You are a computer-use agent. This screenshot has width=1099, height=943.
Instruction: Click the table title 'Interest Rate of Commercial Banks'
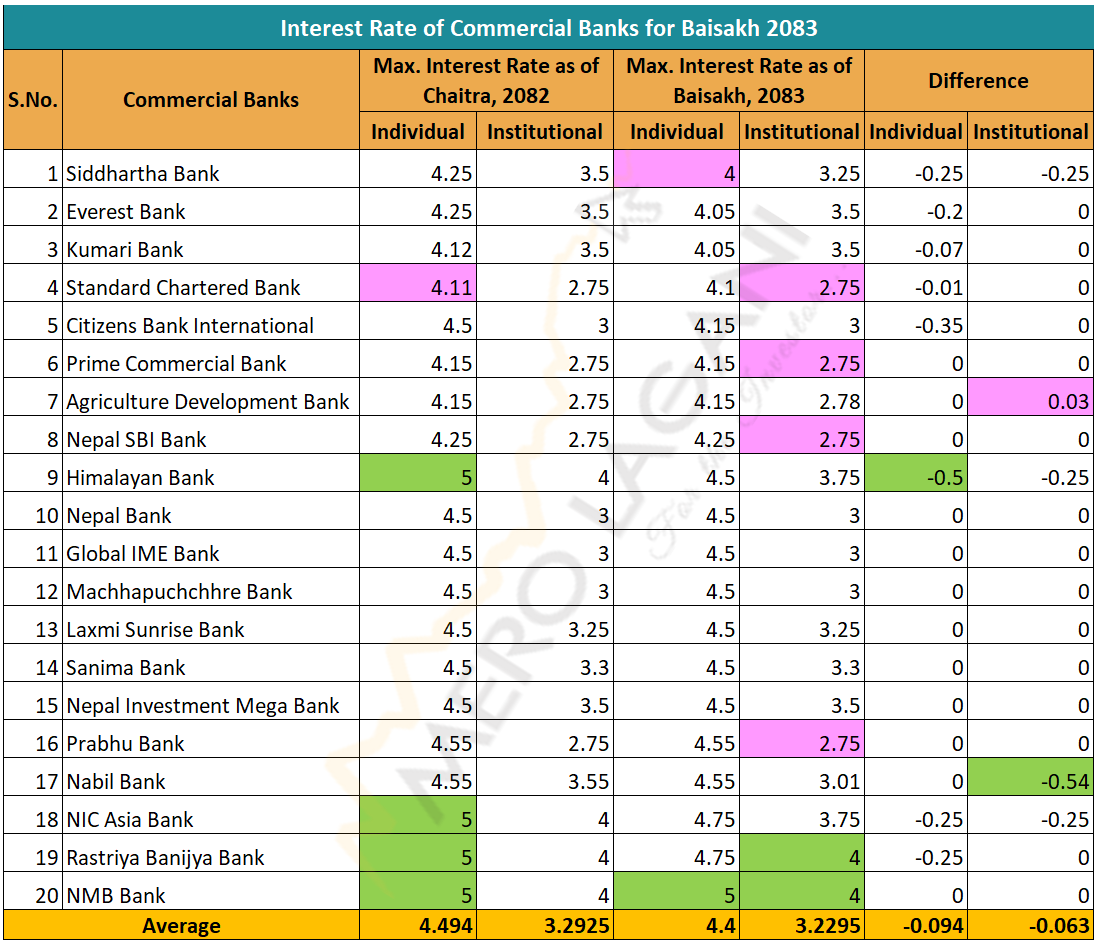tap(548, 27)
